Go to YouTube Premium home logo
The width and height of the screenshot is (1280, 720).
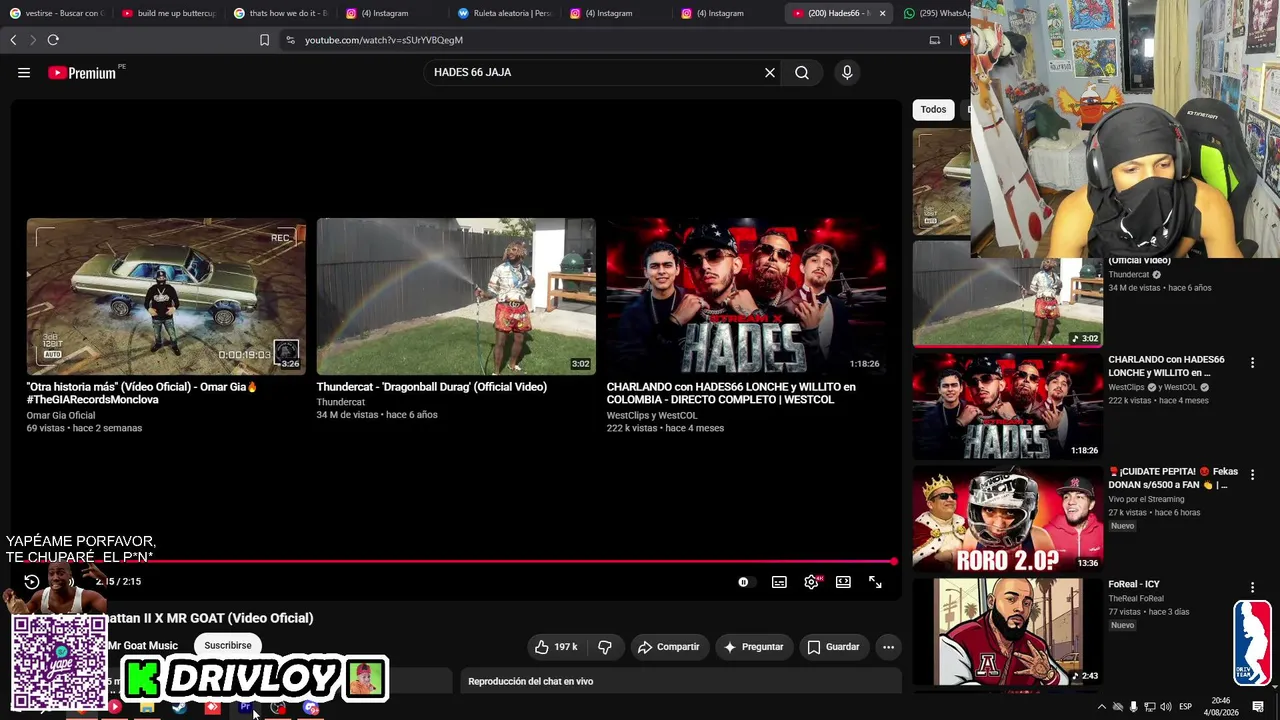[82, 72]
